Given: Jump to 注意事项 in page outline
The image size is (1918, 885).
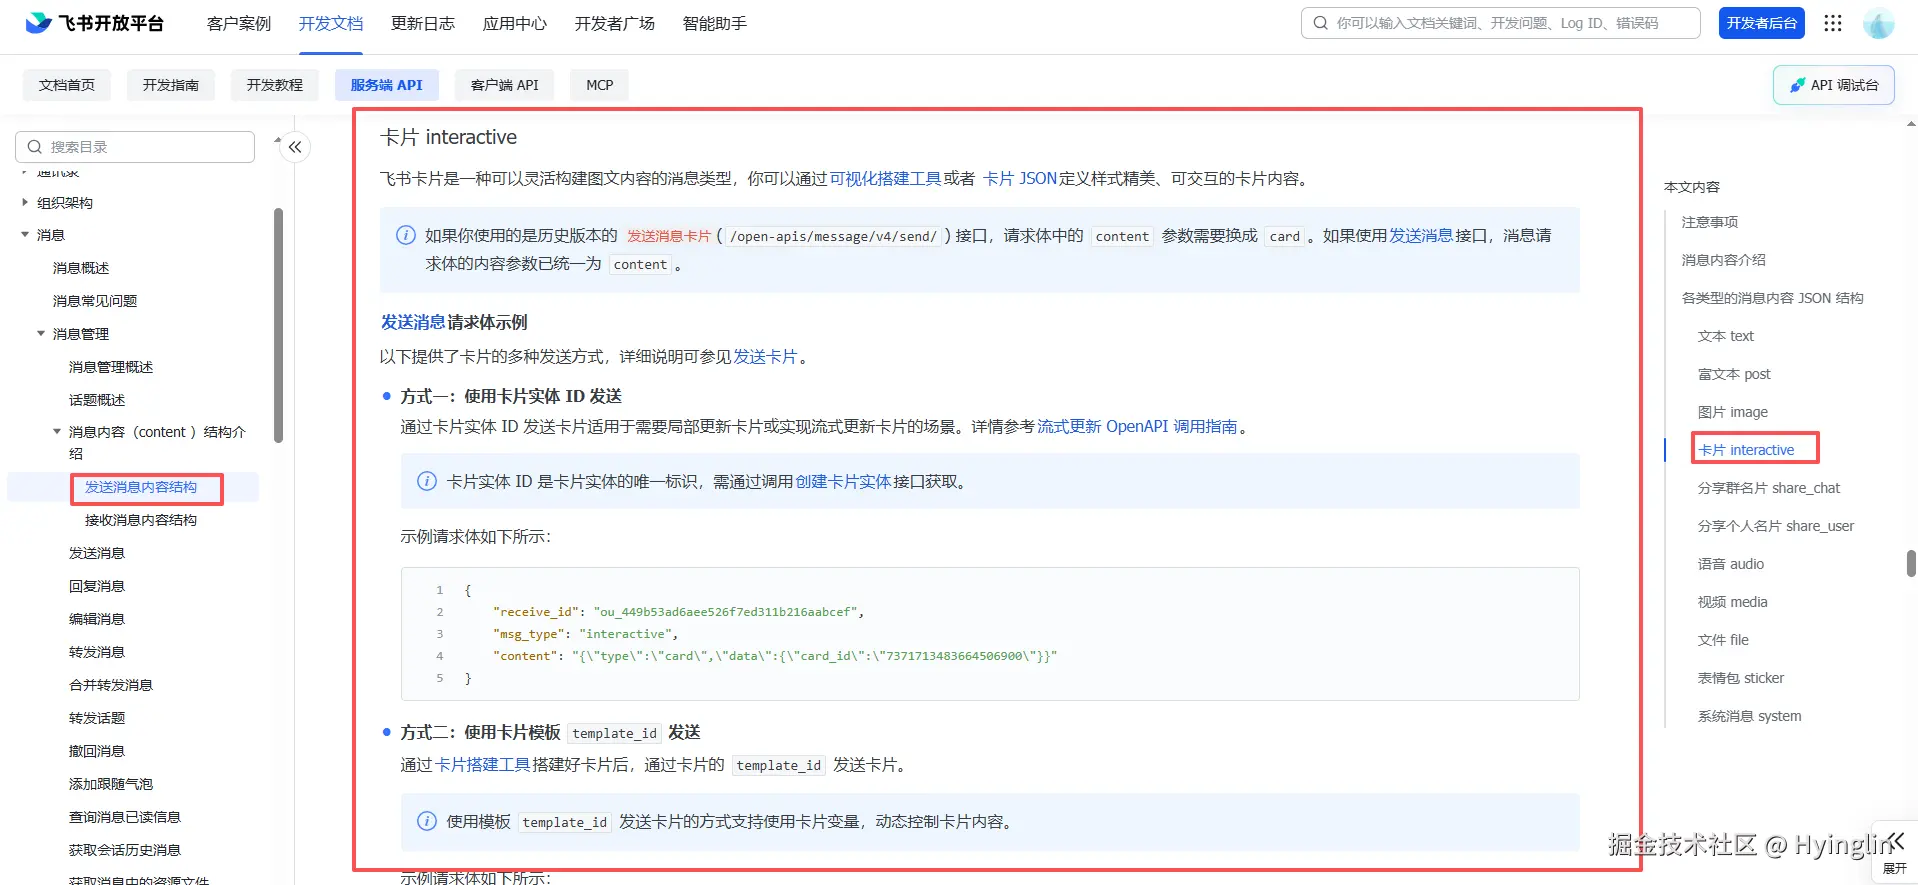Looking at the screenshot, I should coord(1710,222).
